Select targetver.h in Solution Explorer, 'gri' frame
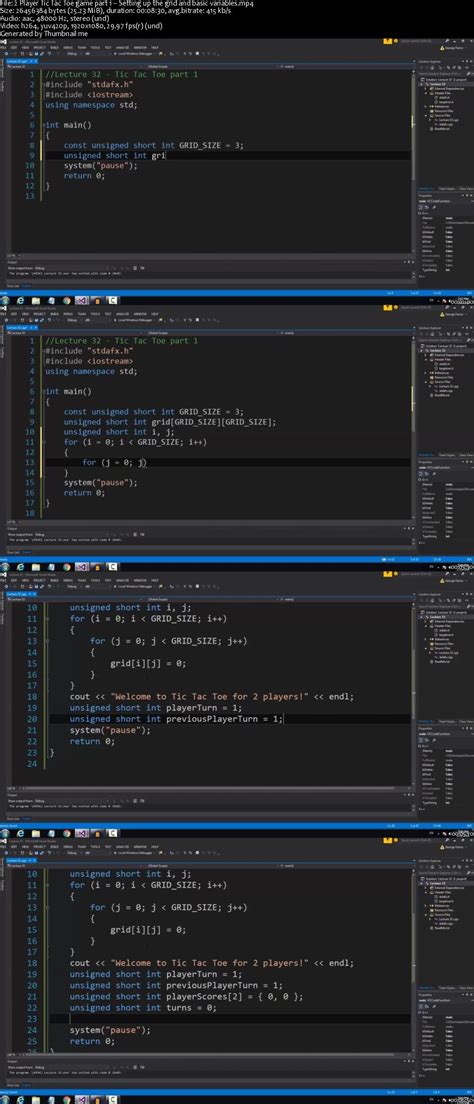 [x=445, y=102]
